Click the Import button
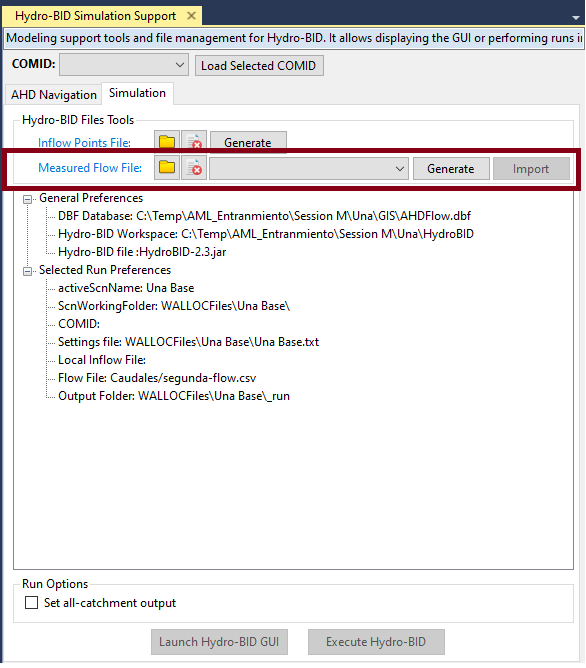 [x=531, y=169]
